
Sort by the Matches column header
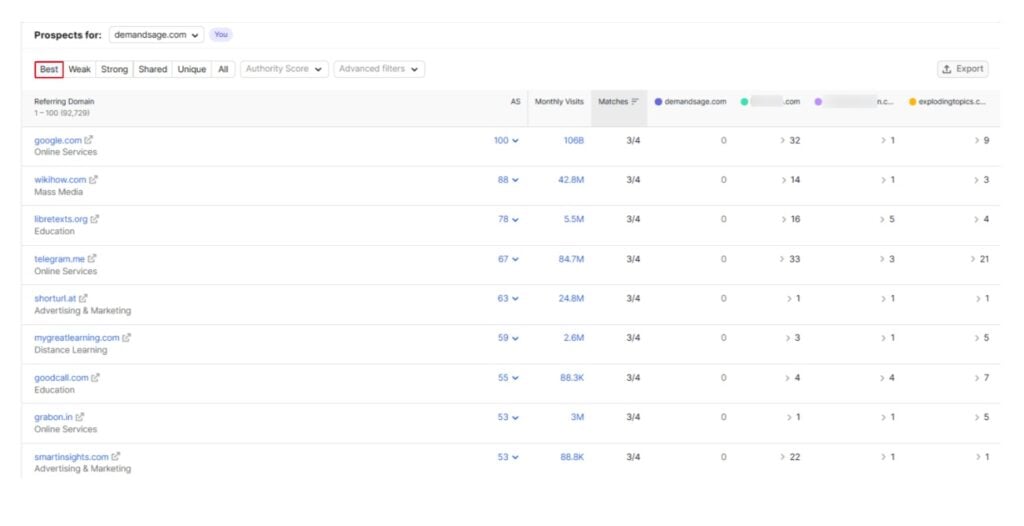point(618,108)
